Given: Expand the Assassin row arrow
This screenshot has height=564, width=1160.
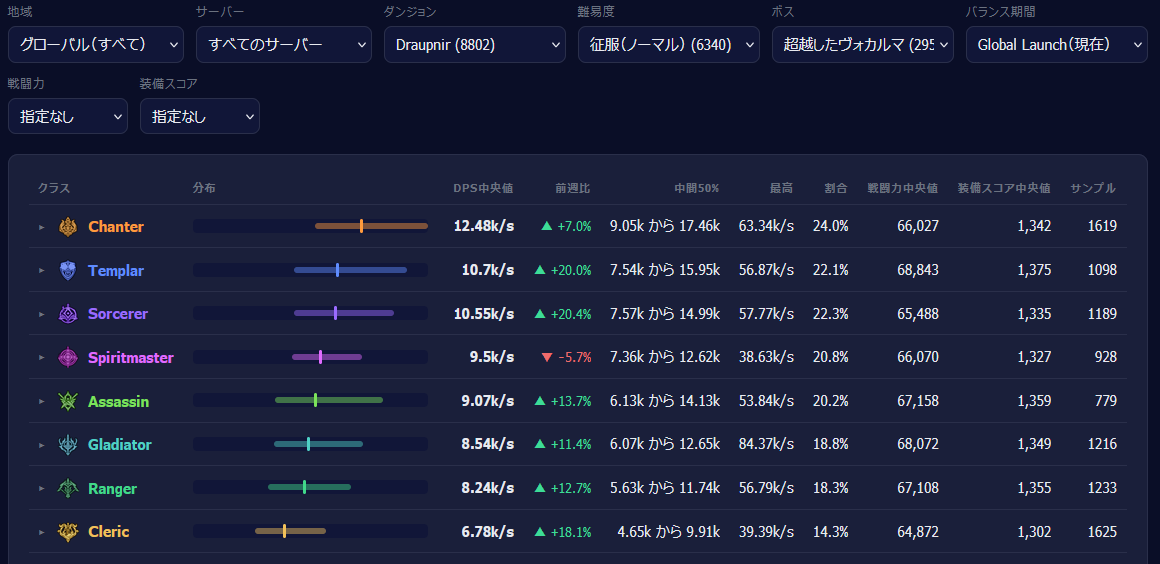Looking at the screenshot, I should (41, 402).
